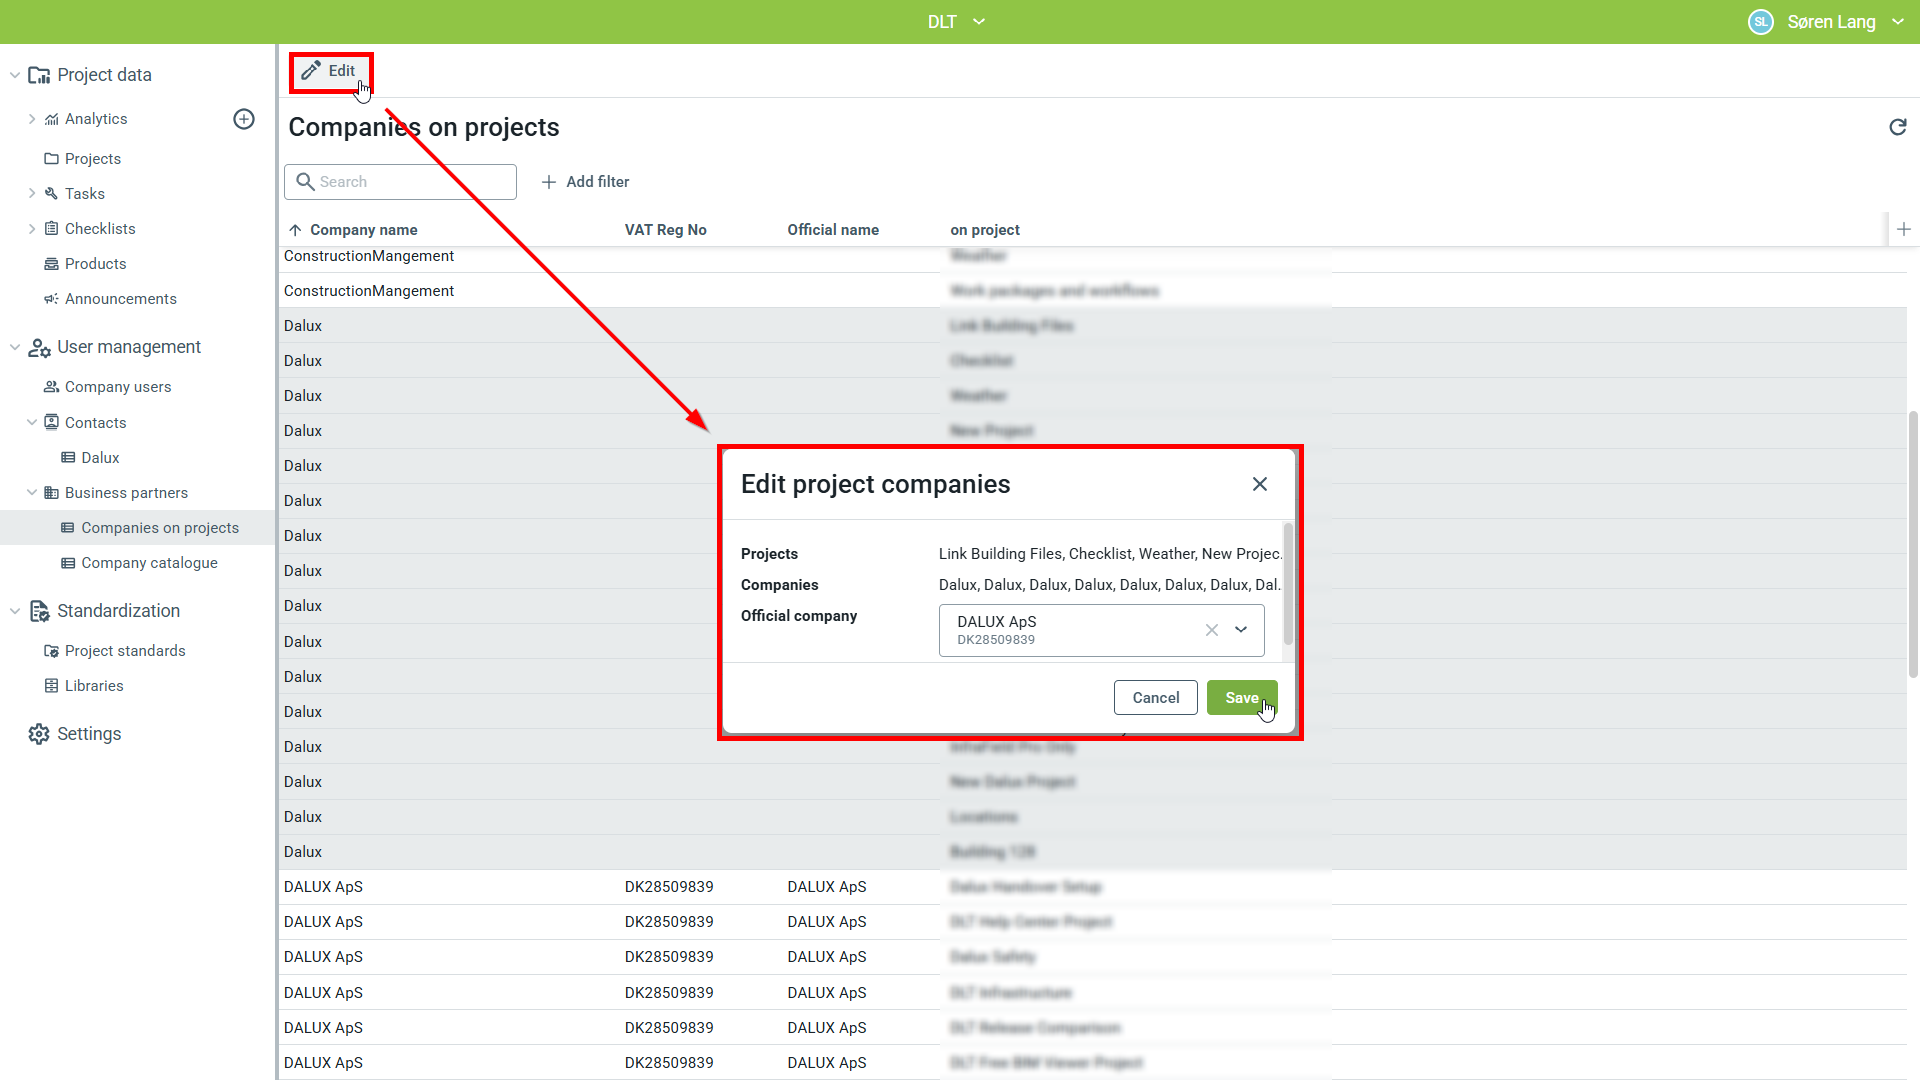Click the SL user avatar icon
Screen dimensions: 1920x1080
[1760, 22]
